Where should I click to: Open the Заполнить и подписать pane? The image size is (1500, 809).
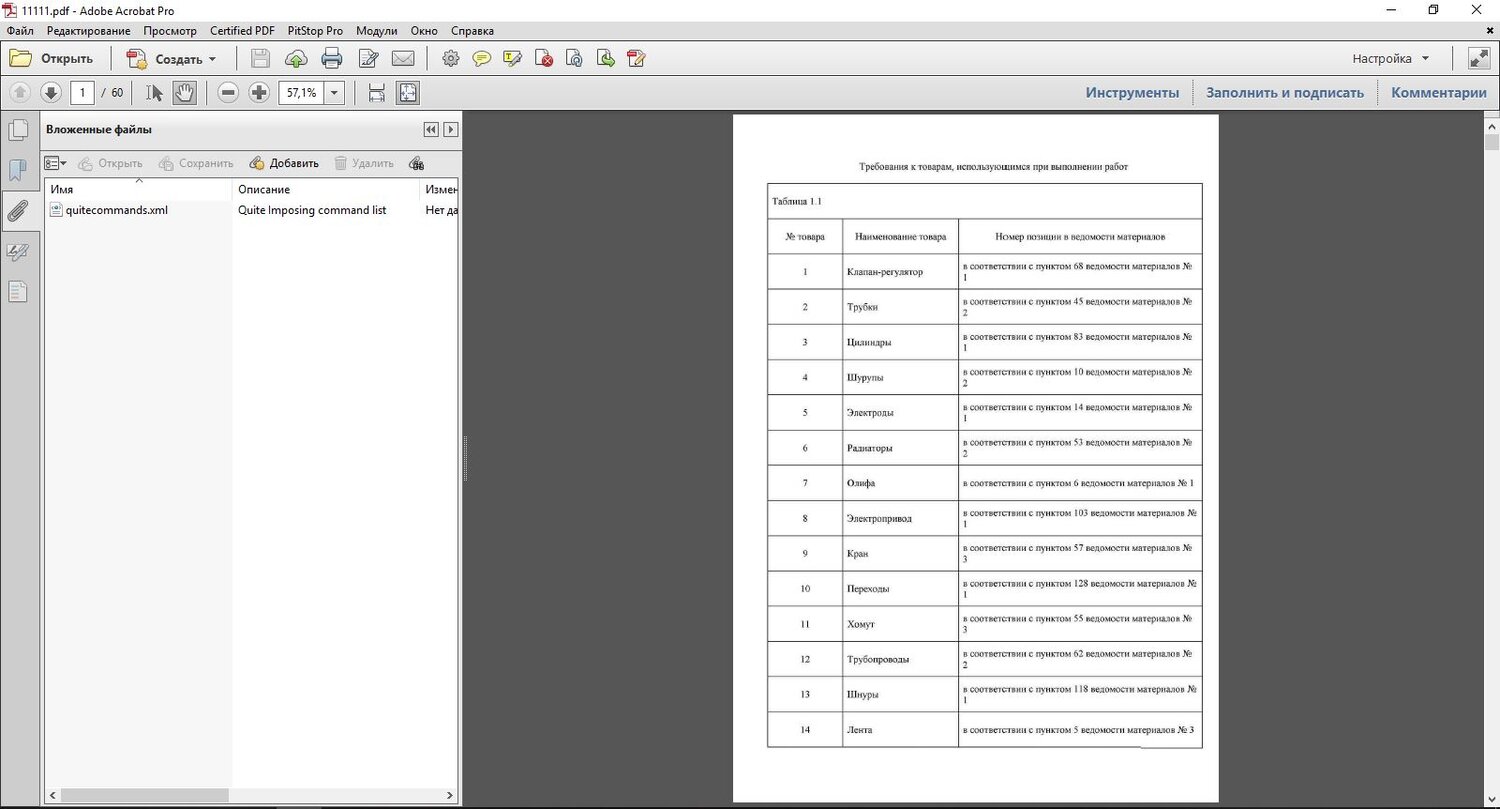(x=1285, y=93)
